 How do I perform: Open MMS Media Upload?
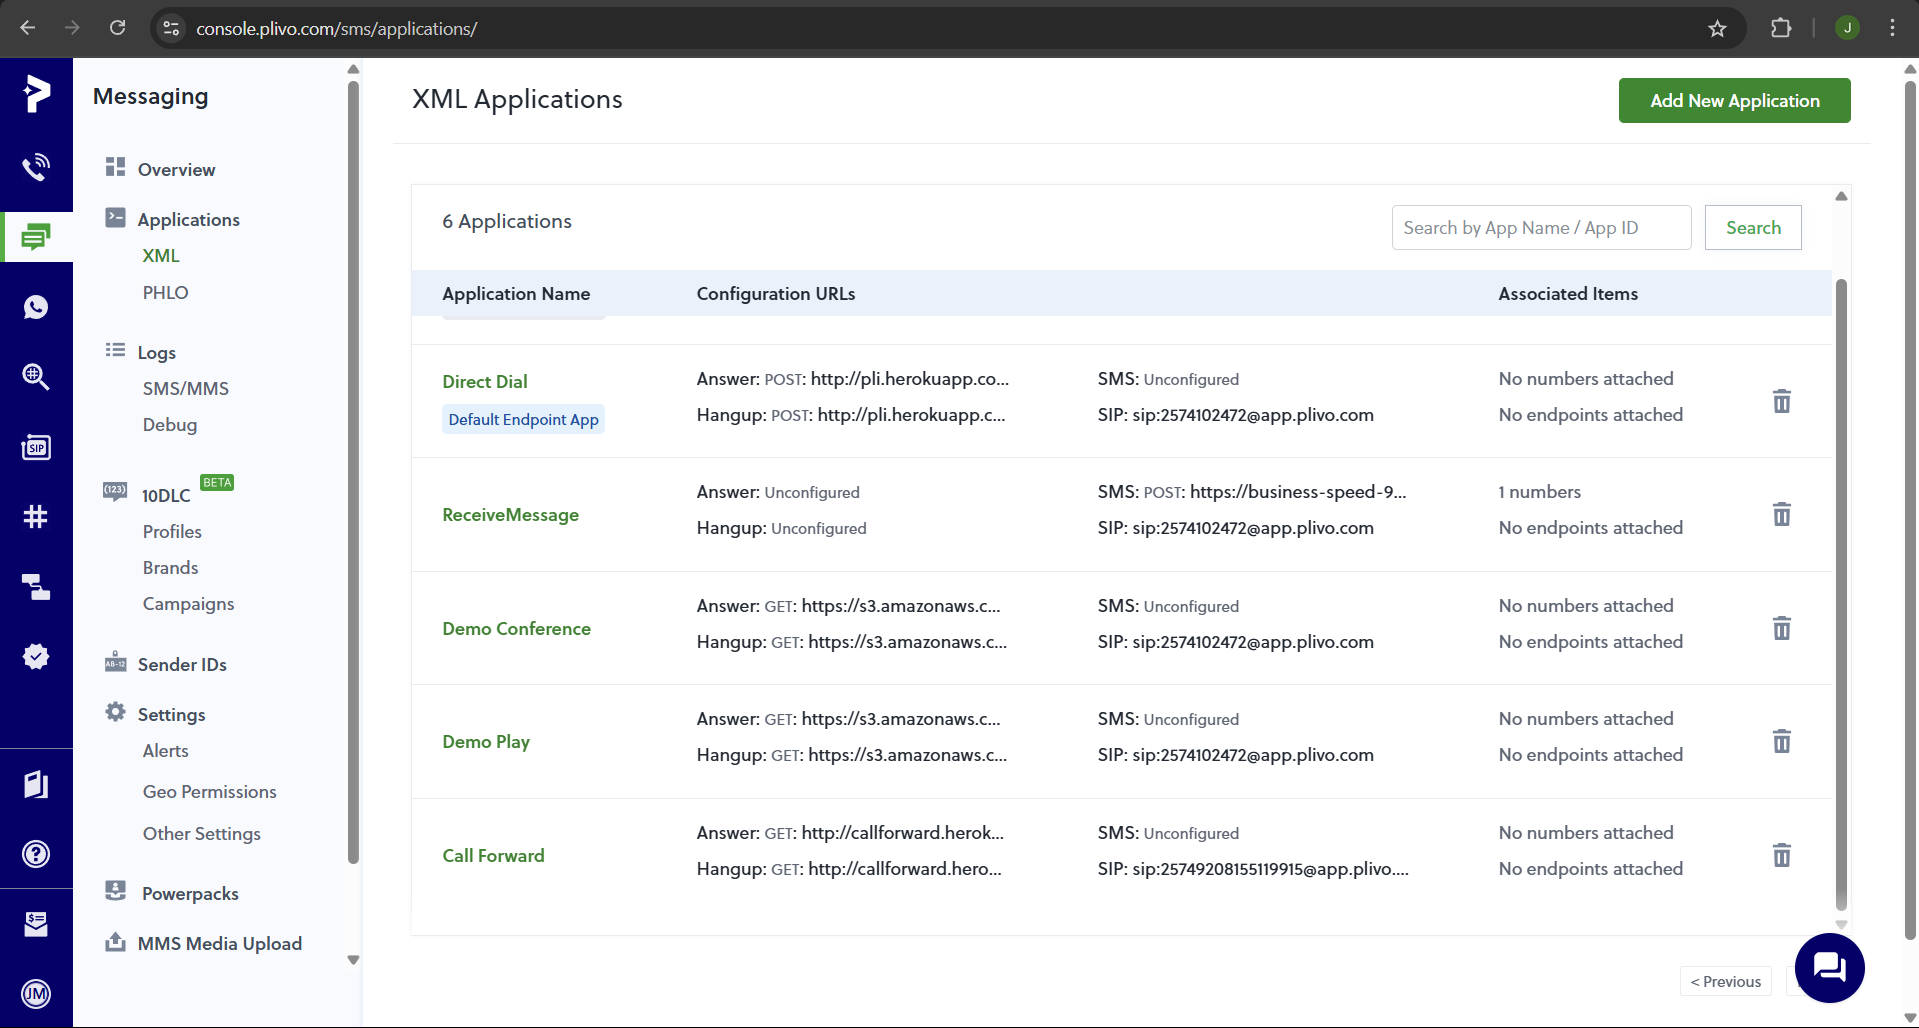point(219,943)
